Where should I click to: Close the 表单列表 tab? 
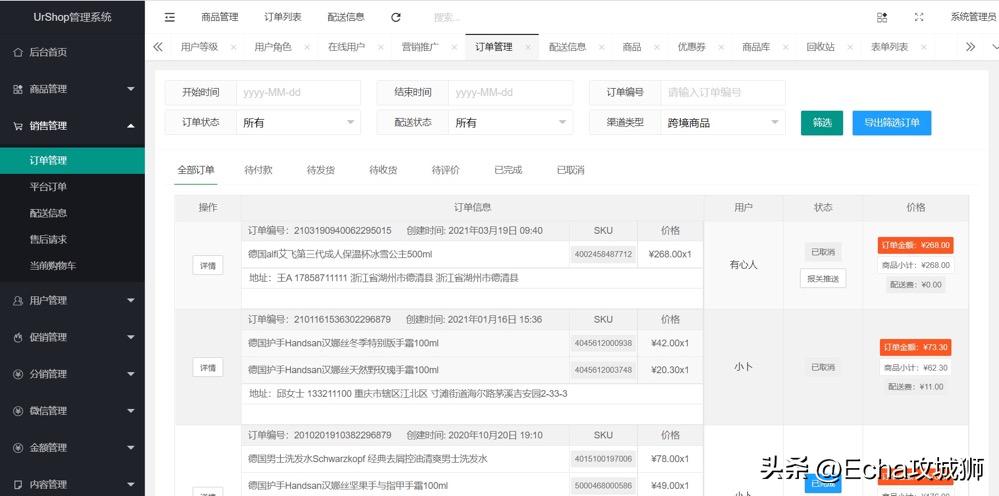click(x=924, y=47)
